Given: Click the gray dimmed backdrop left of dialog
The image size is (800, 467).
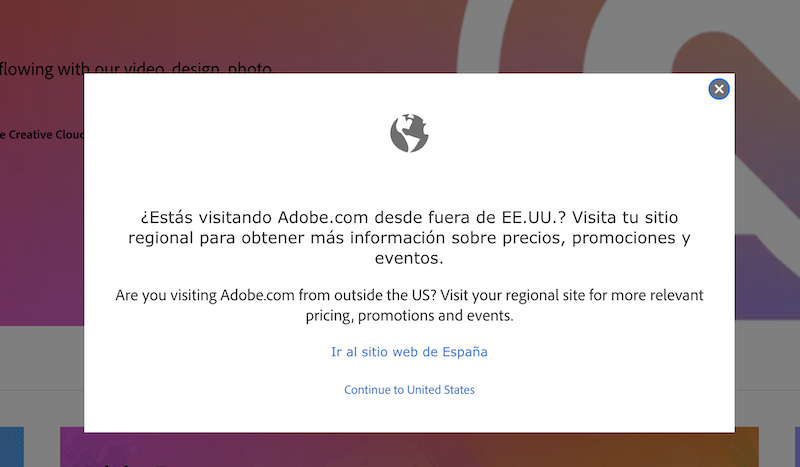Looking at the screenshot, I should click(x=42, y=357).
